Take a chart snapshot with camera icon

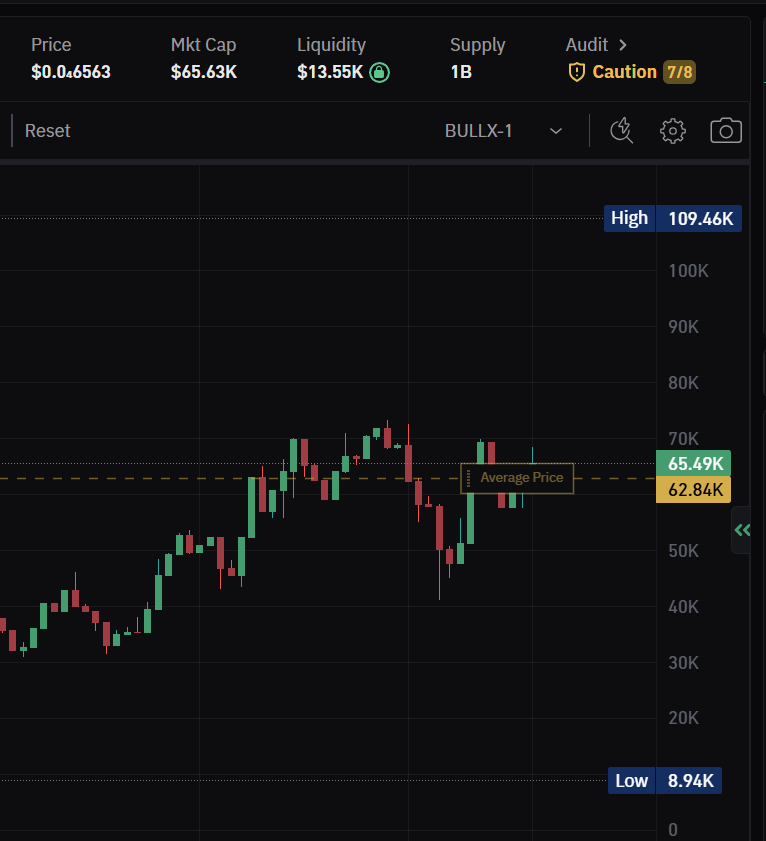click(x=726, y=131)
